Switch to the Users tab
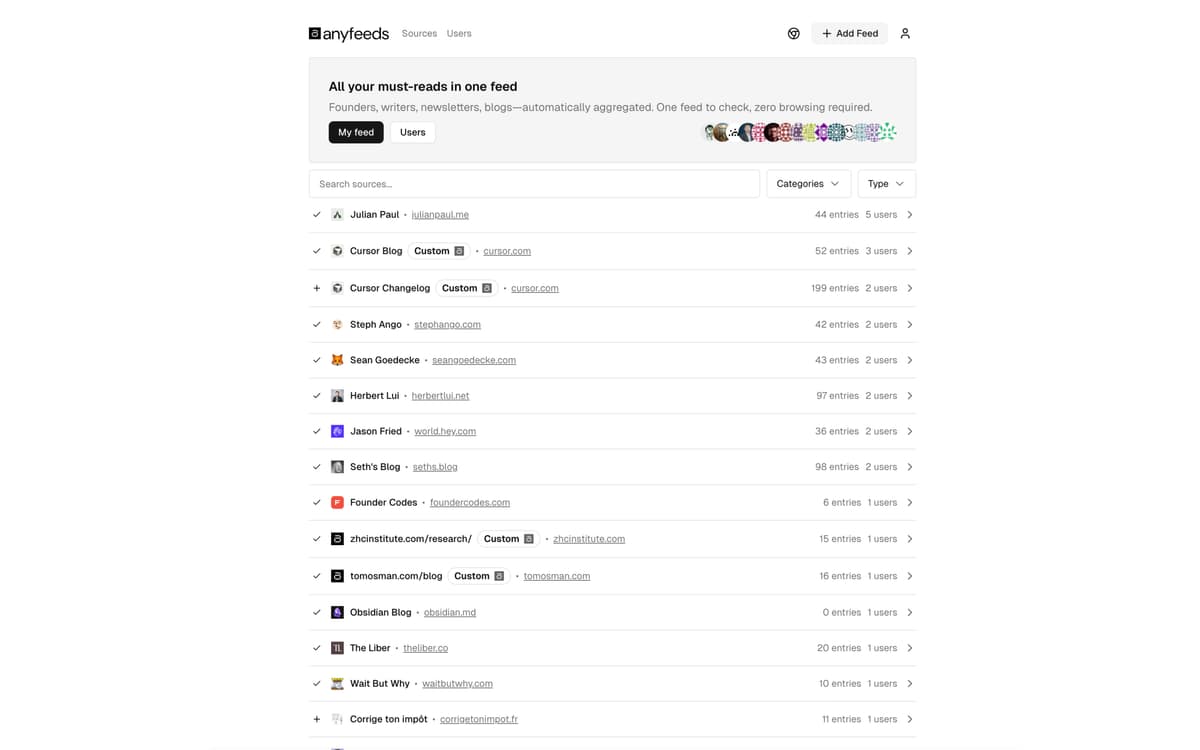The image size is (1200, 750). (412, 131)
